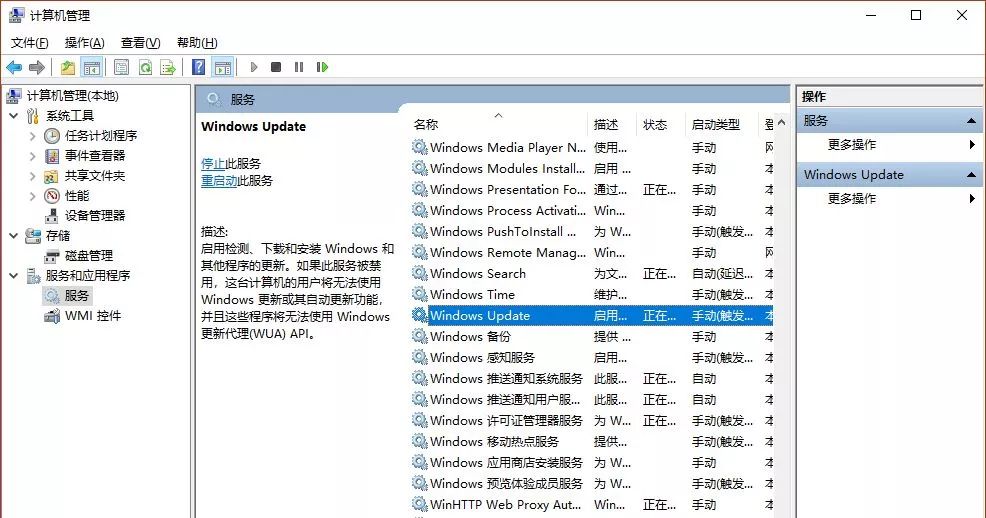986x518 pixels.
Task: Click the Export List toolbar icon
Action: tap(168, 67)
